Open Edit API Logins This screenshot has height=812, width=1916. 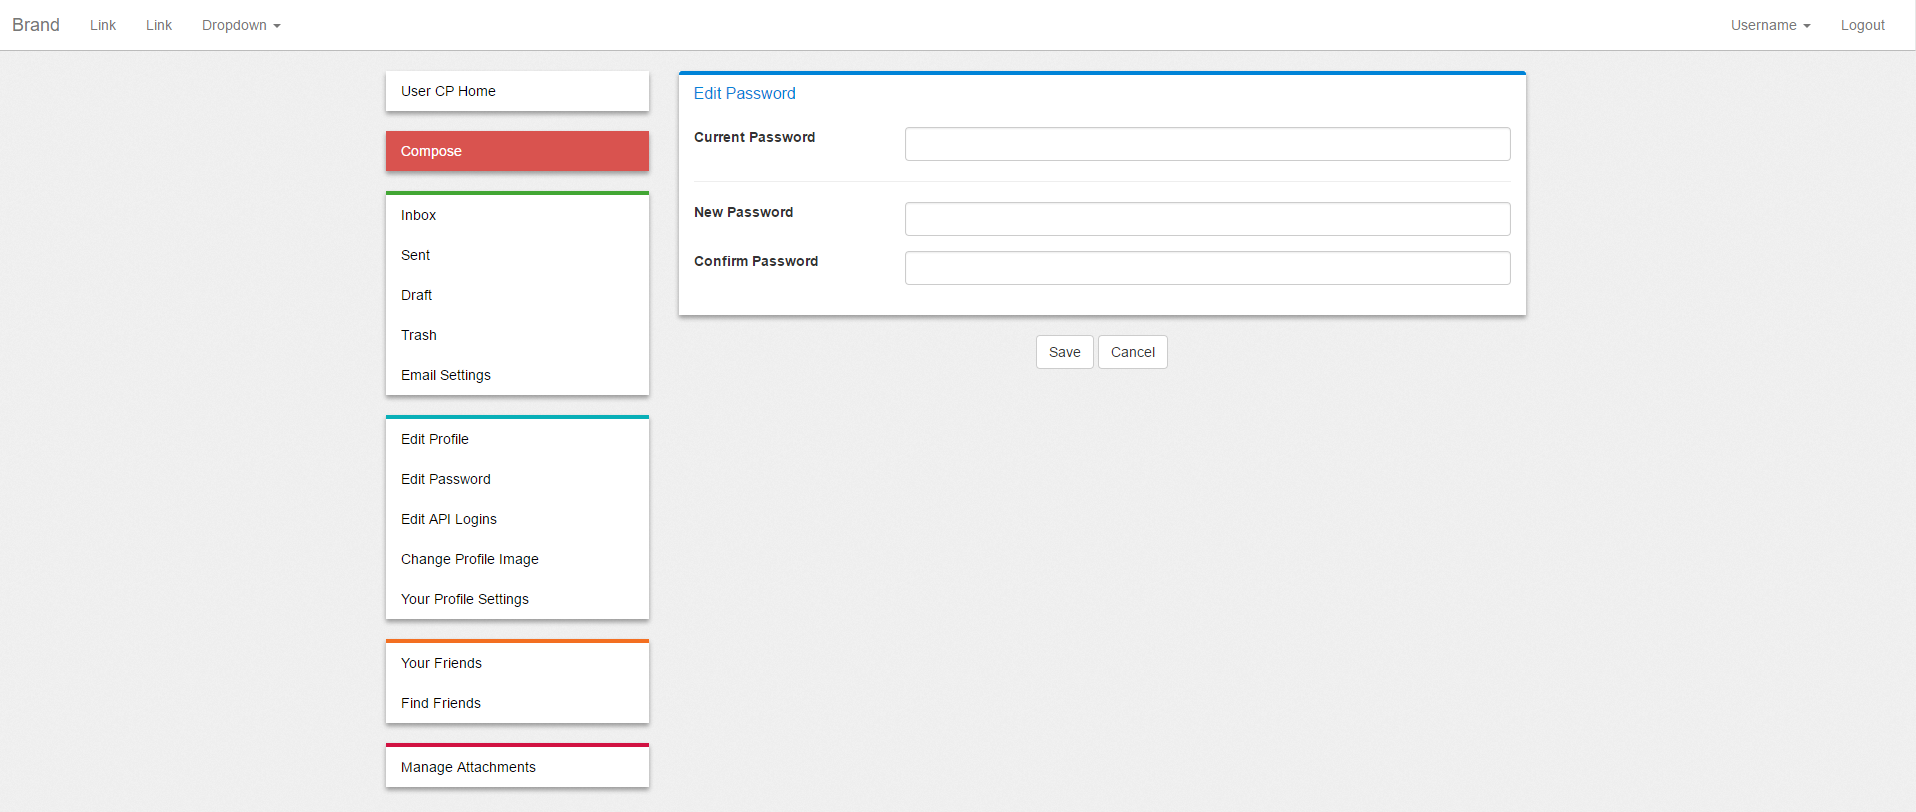tap(517, 519)
